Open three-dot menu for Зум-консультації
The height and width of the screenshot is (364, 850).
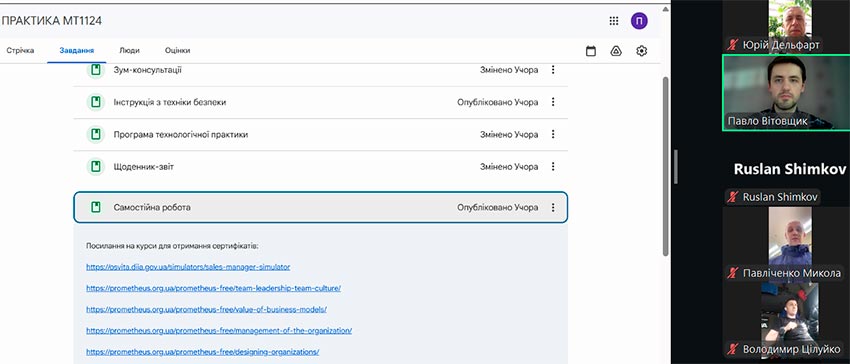click(x=553, y=70)
